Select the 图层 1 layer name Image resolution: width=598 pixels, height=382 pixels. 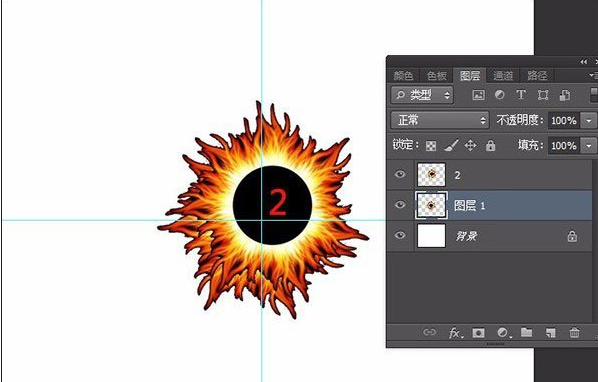[x=469, y=206]
